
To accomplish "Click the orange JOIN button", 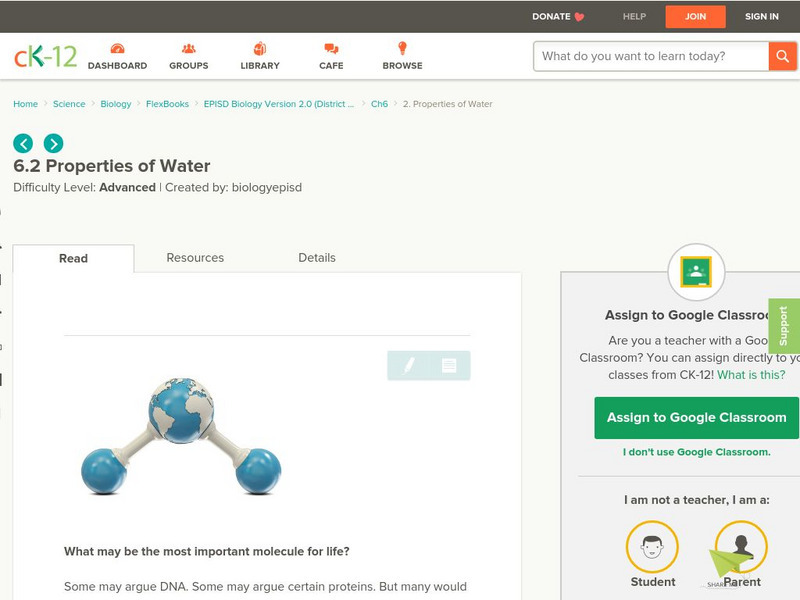I will [x=695, y=16].
